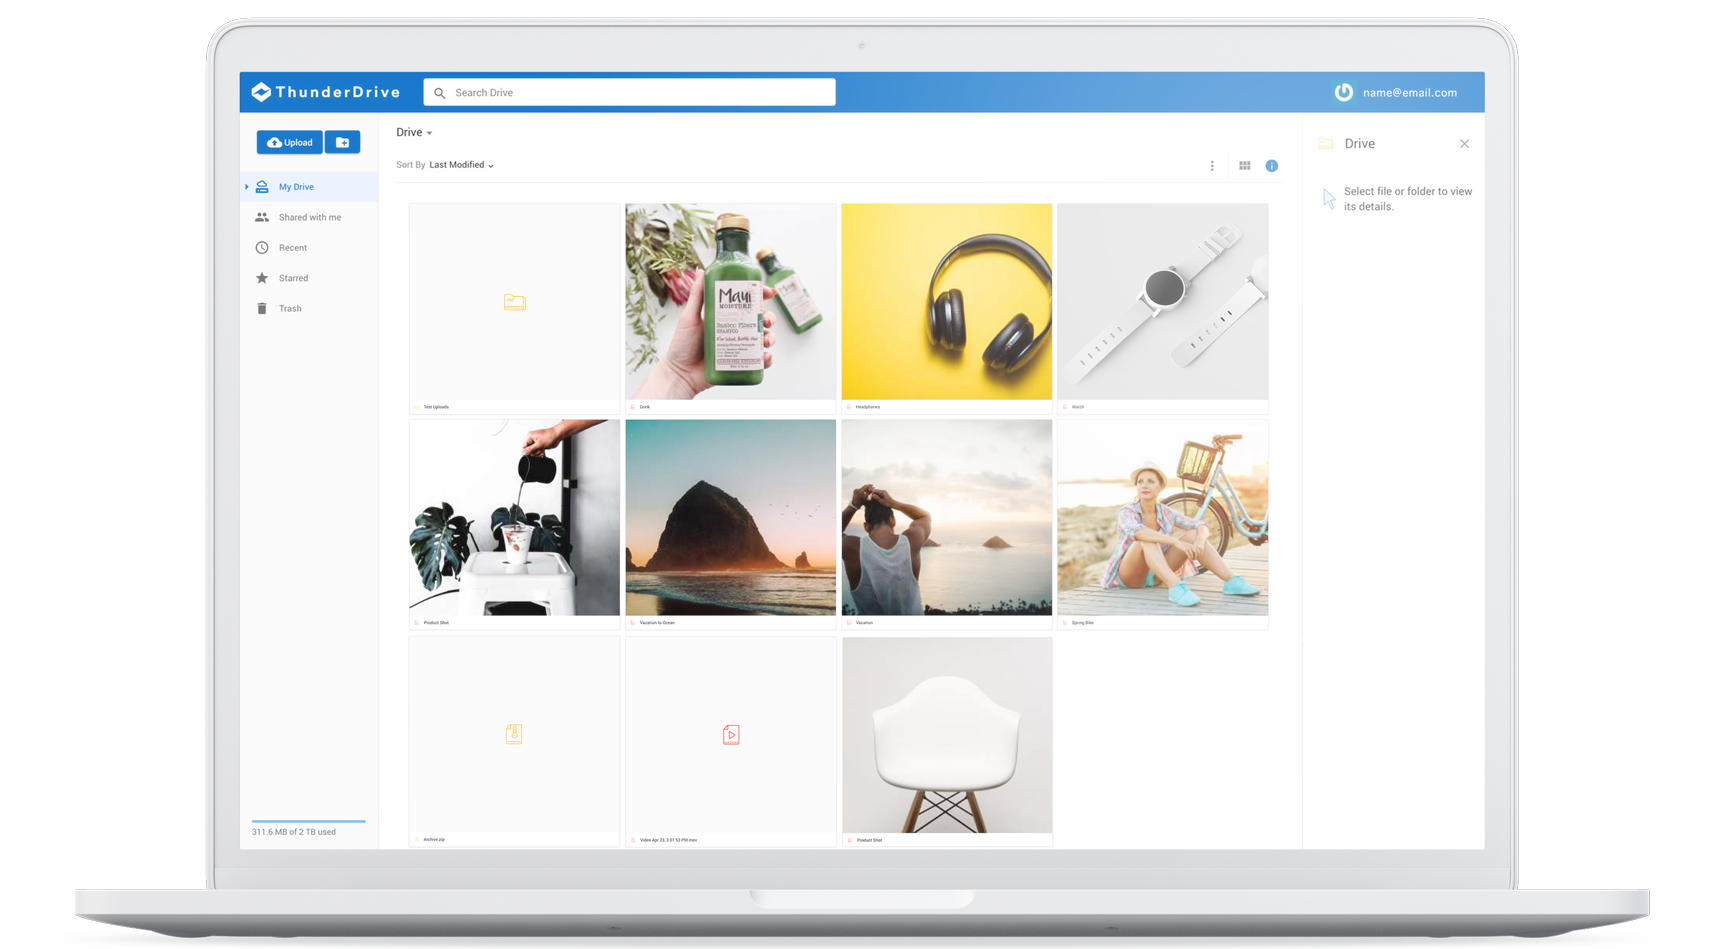Open the three-dot more options menu

[1212, 166]
